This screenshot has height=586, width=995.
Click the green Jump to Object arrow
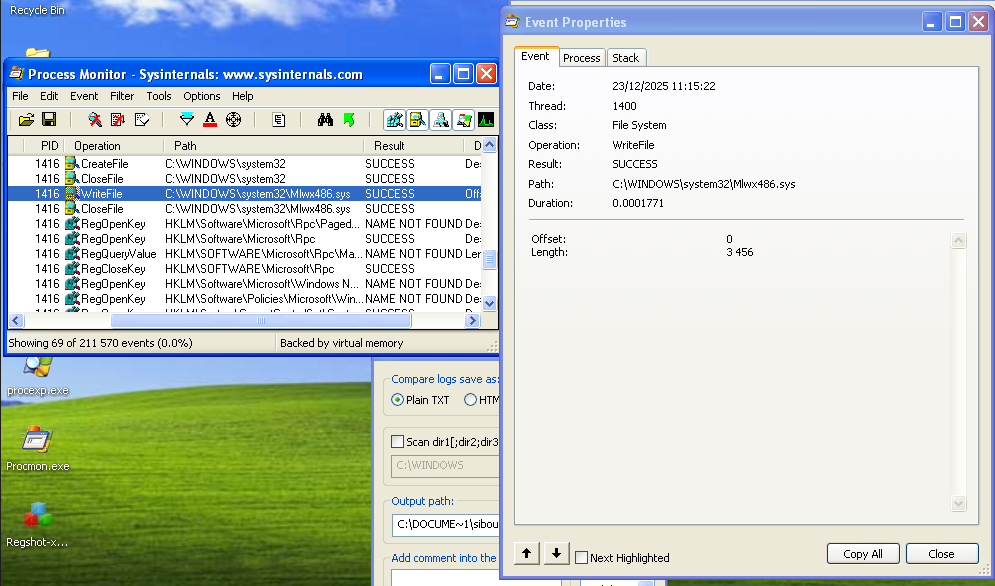349,120
